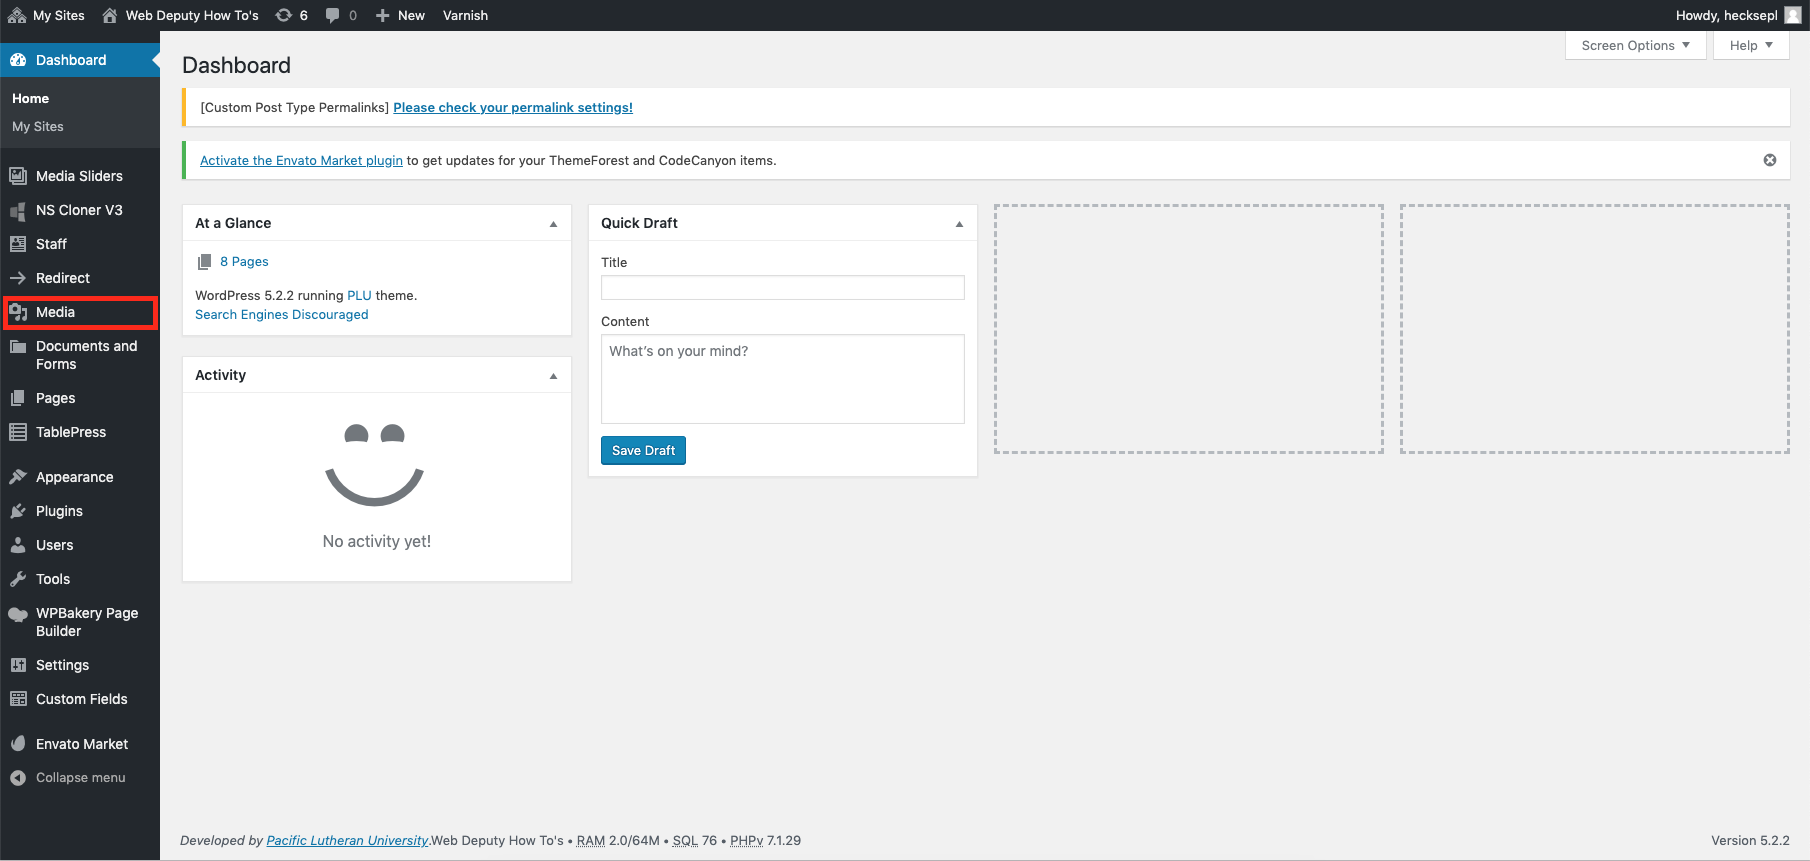1810x861 pixels.
Task: Open the comments bubble icon in admin bar
Action: tap(333, 15)
